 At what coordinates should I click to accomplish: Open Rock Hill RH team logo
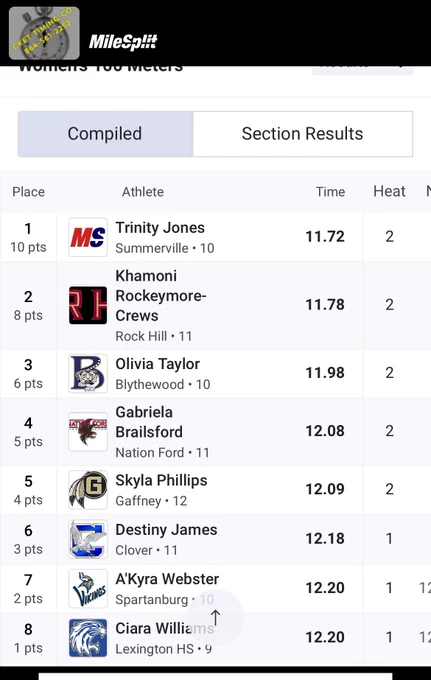pos(88,305)
